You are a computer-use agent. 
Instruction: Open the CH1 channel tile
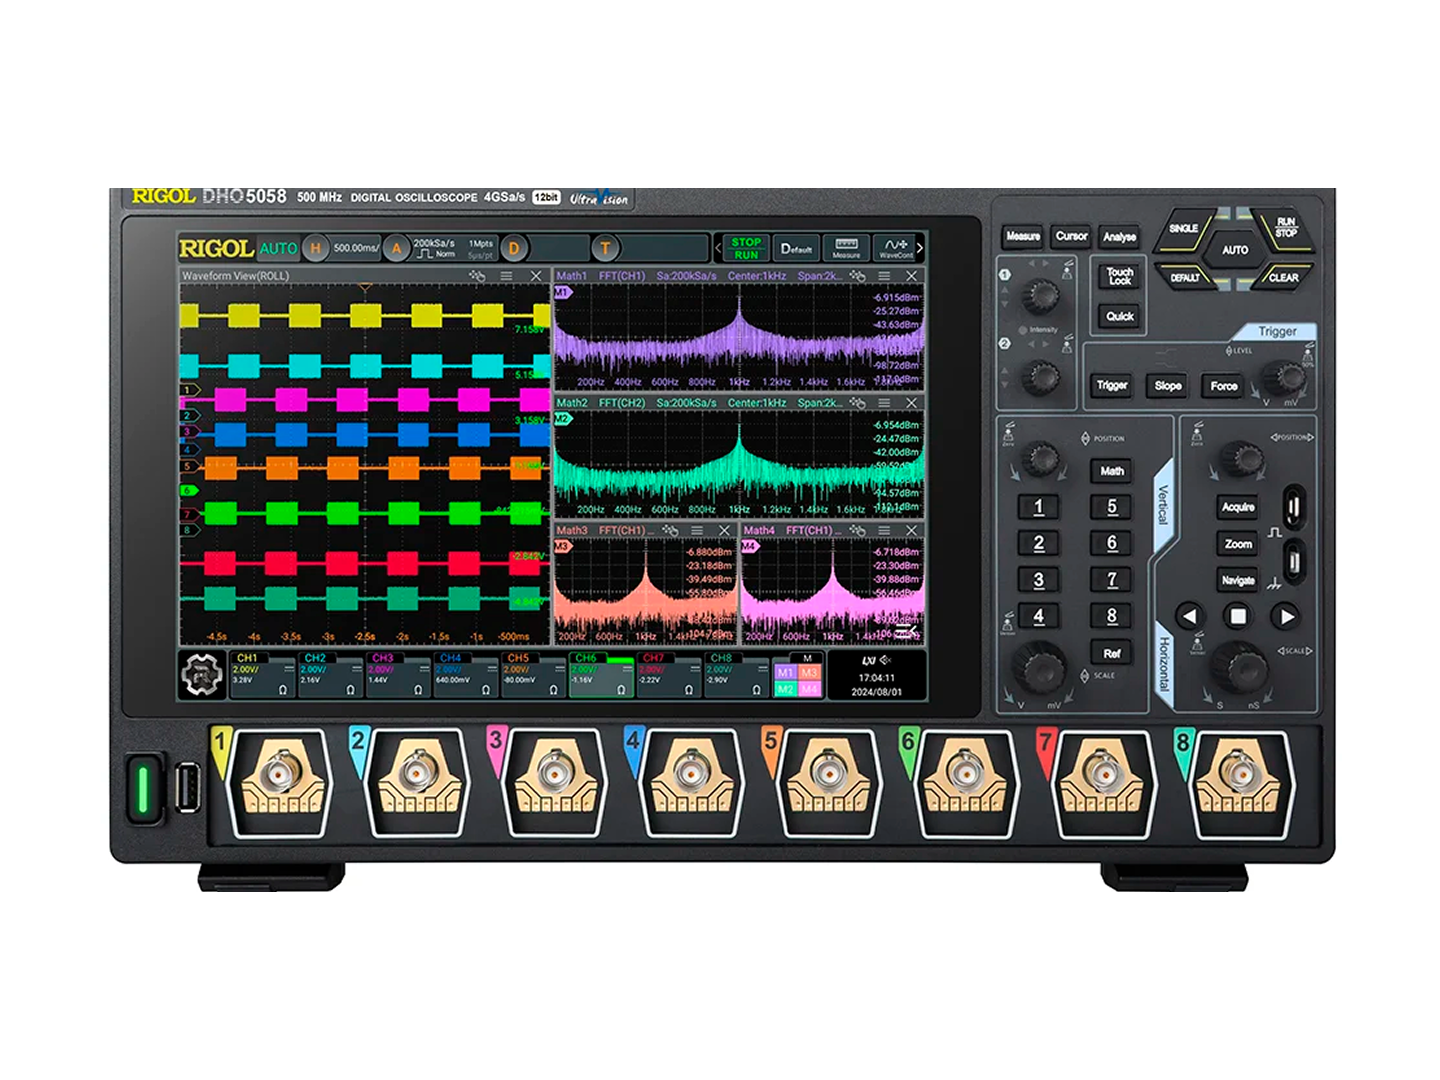263,675
